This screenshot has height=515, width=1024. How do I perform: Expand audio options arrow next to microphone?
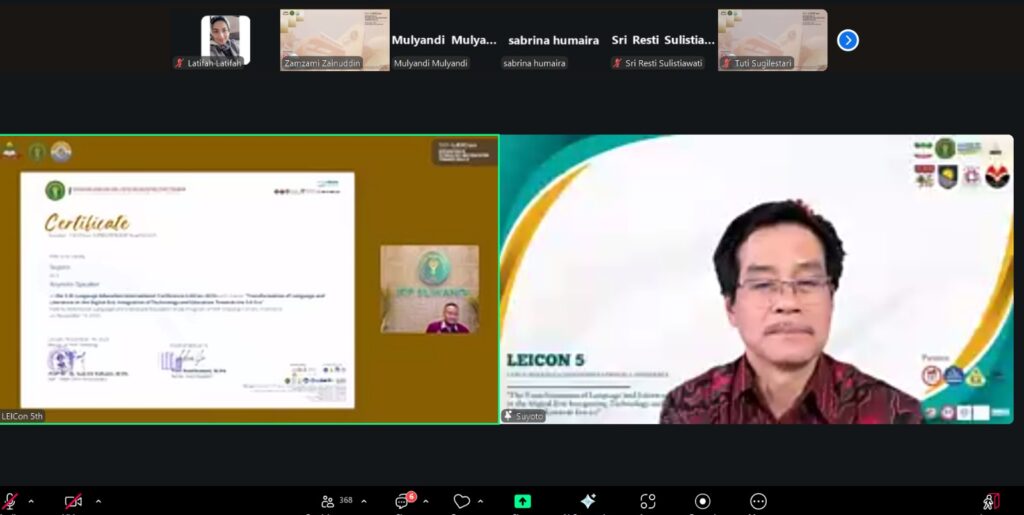pos(31,501)
